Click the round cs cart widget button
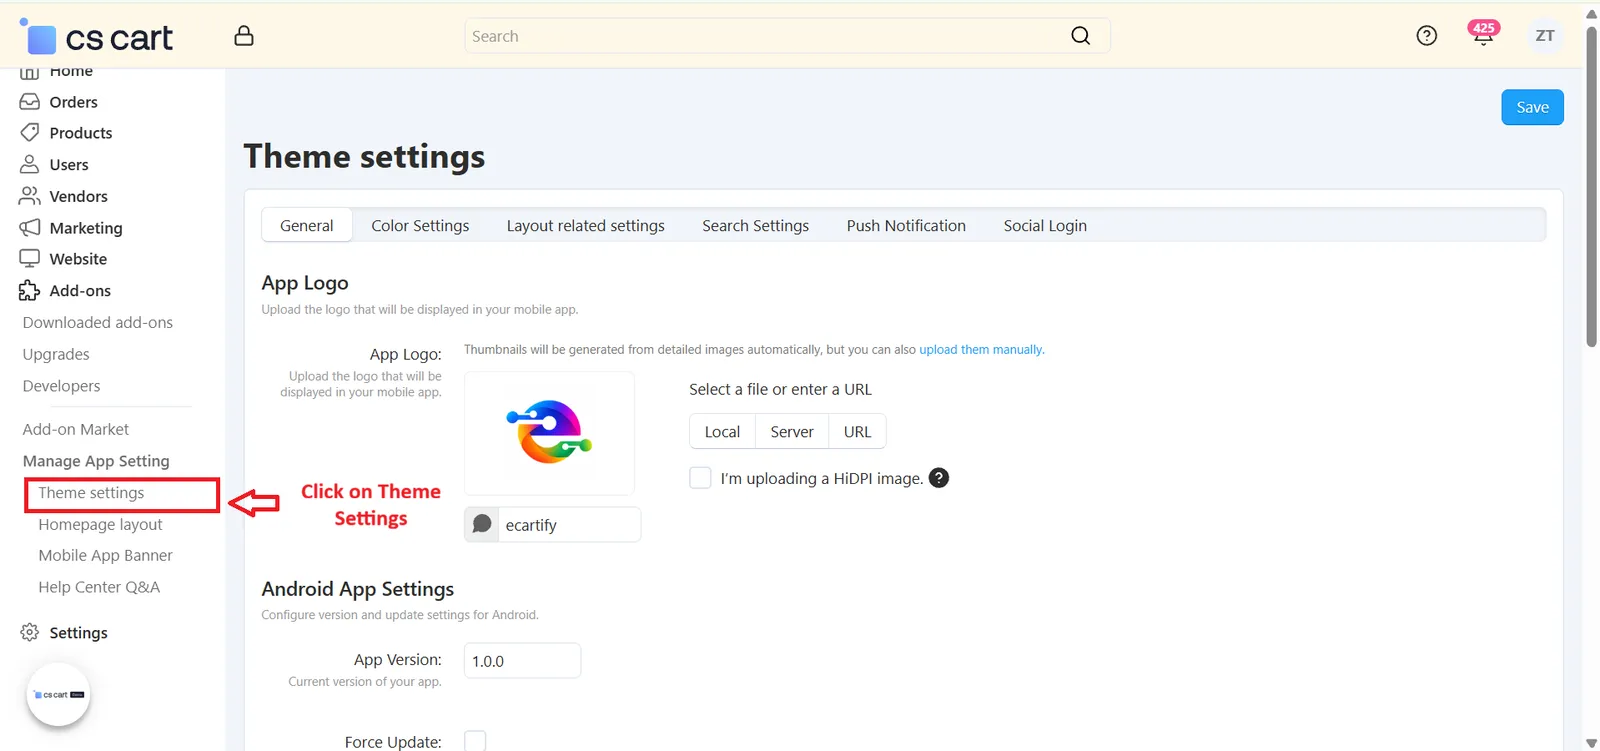The height and width of the screenshot is (751, 1600). click(x=59, y=695)
